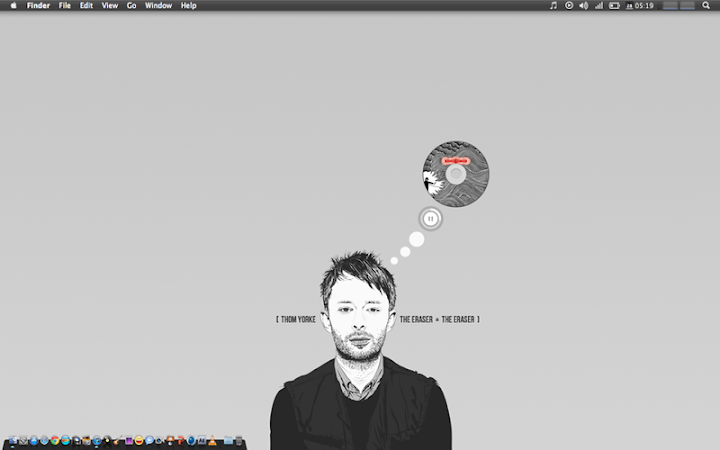Pause playback with the desktop widget button
The width and height of the screenshot is (720, 450).
(430, 219)
